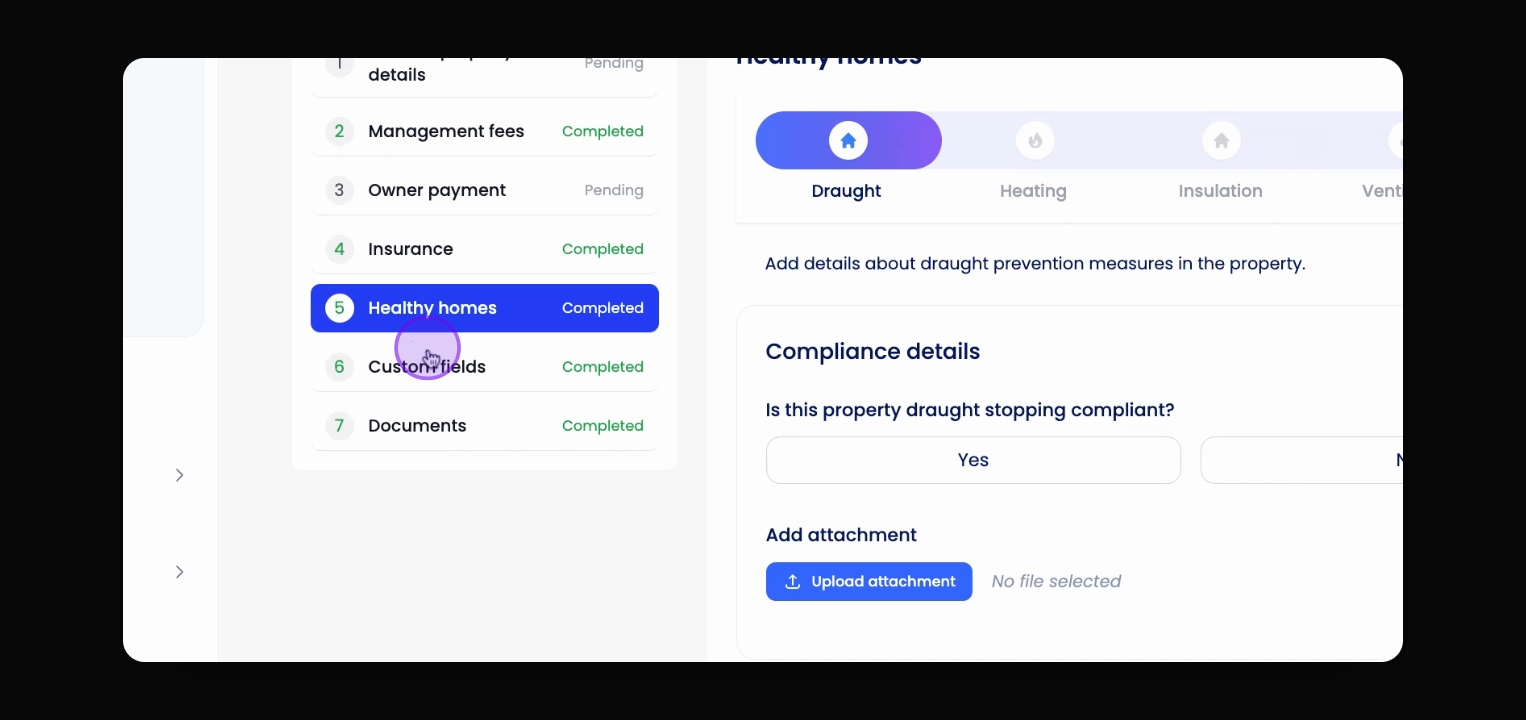Viewport: 1526px width, 720px height.
Task: Switch to the Heating tab label
Action: 1033,191
